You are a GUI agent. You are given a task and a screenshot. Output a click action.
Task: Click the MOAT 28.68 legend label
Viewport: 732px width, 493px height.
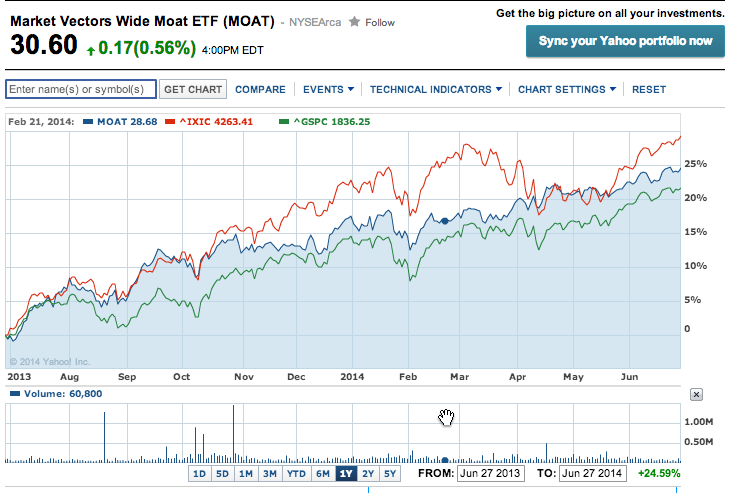(127, 122)
